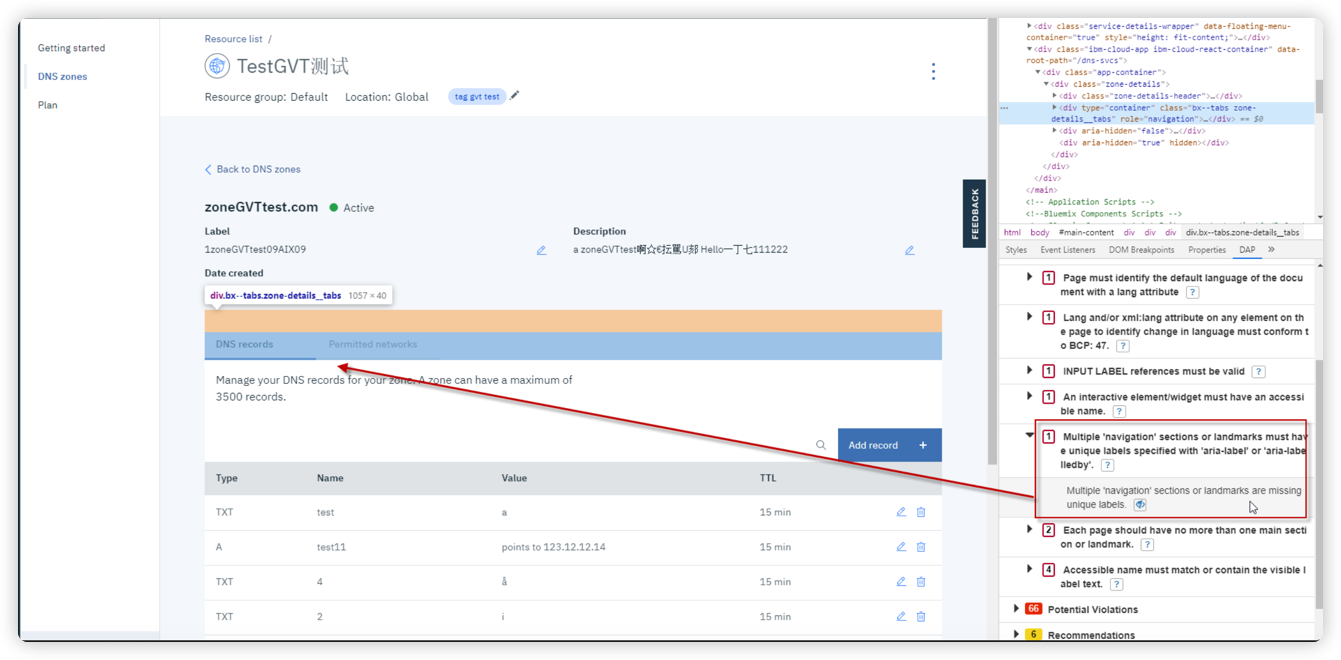
Task: Select '#main-content' in the DOM breadcrumb
Action: coord(1086,233)
